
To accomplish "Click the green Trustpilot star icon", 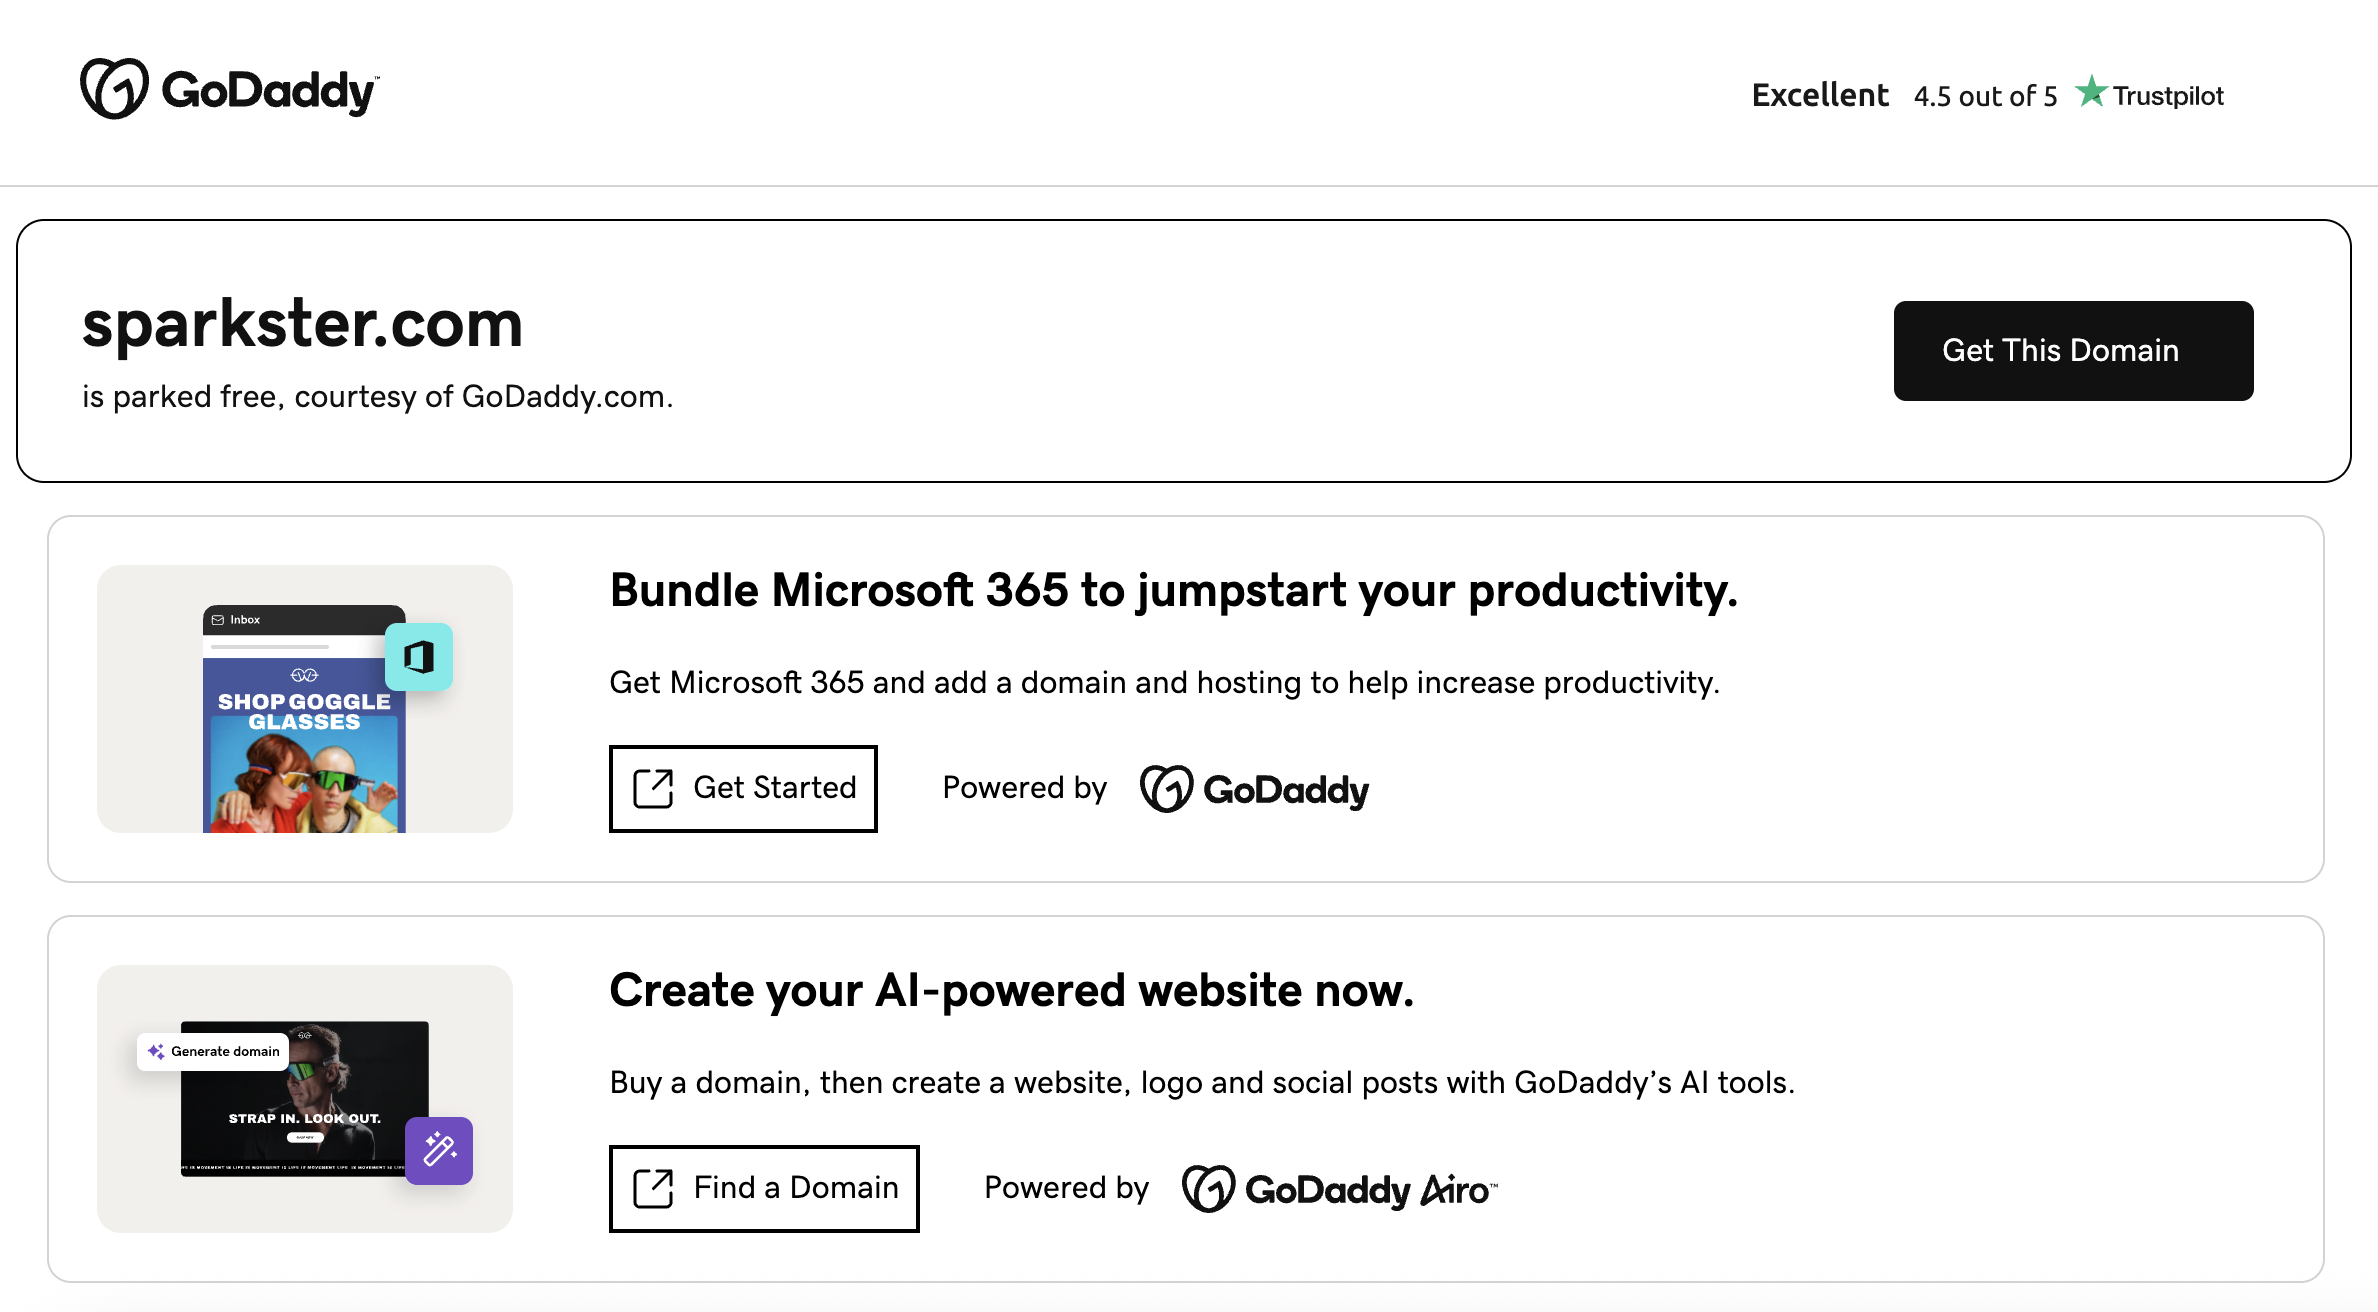I will point(2090,92).
